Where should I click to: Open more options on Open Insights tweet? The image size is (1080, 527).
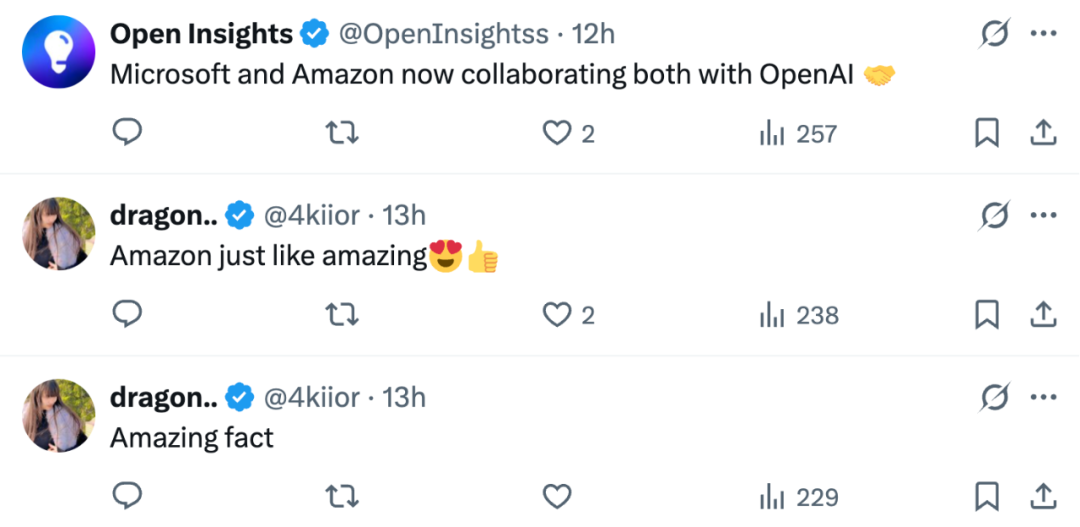pos(1043,35)
